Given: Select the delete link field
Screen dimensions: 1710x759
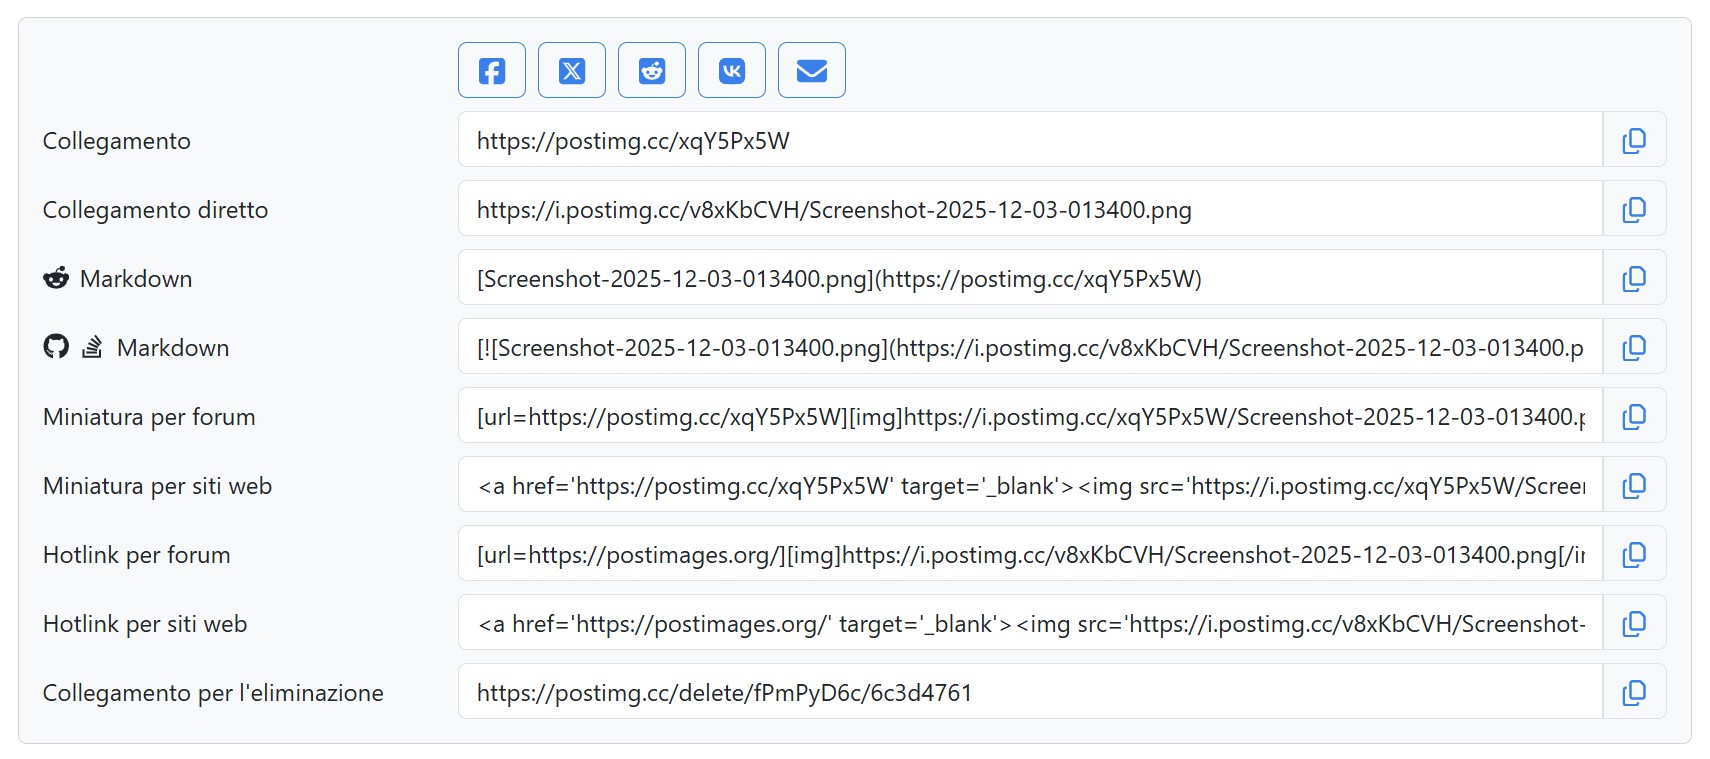Looking at the screenshot, I should pos(1030,692).
